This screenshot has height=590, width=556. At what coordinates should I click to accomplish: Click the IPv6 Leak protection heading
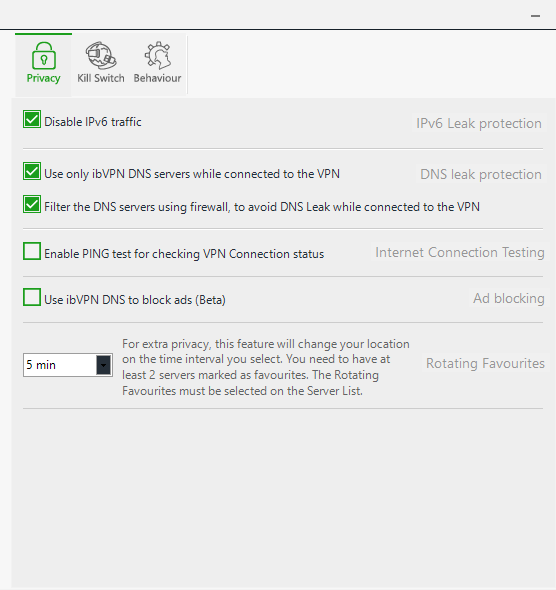point(479,123)
